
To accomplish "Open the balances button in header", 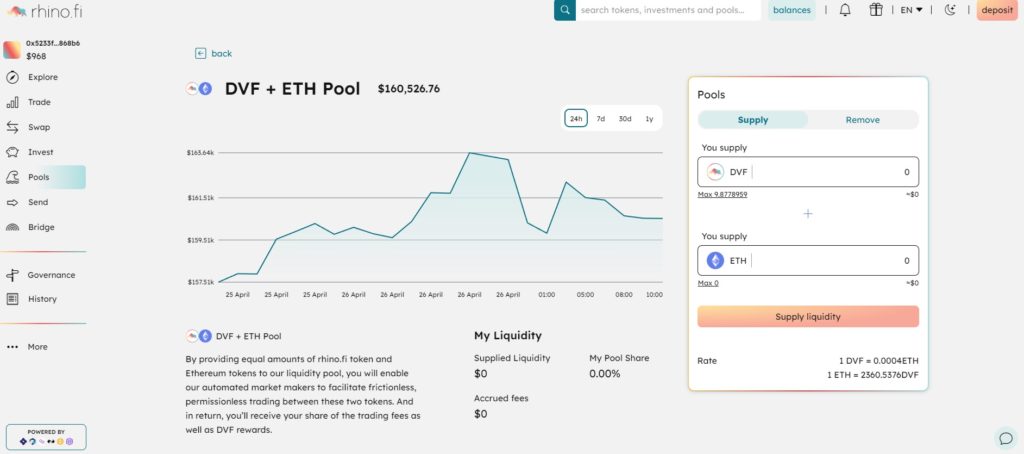I will [x=792, y=10].
